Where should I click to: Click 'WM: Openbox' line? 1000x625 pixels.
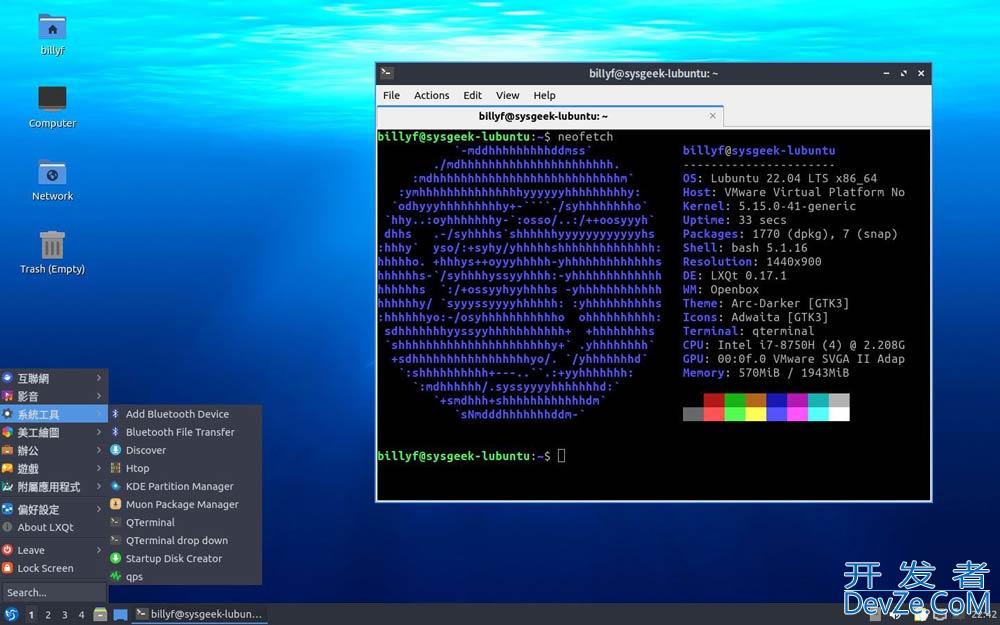click(721, 290)
